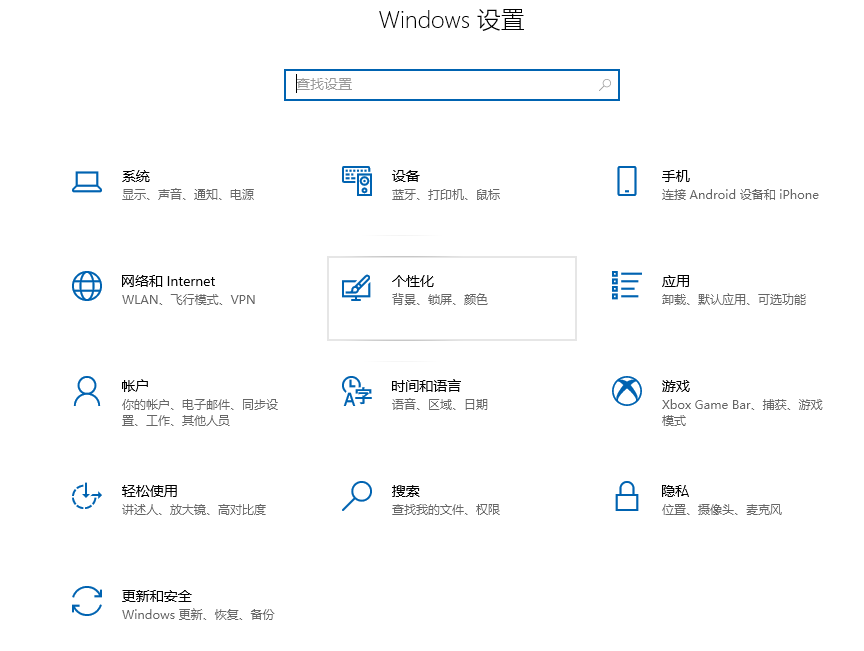Screen dimensions: 864x651
Task: Click the 系统 settings title
Action: pyautogui.click(x=136, y=176)
